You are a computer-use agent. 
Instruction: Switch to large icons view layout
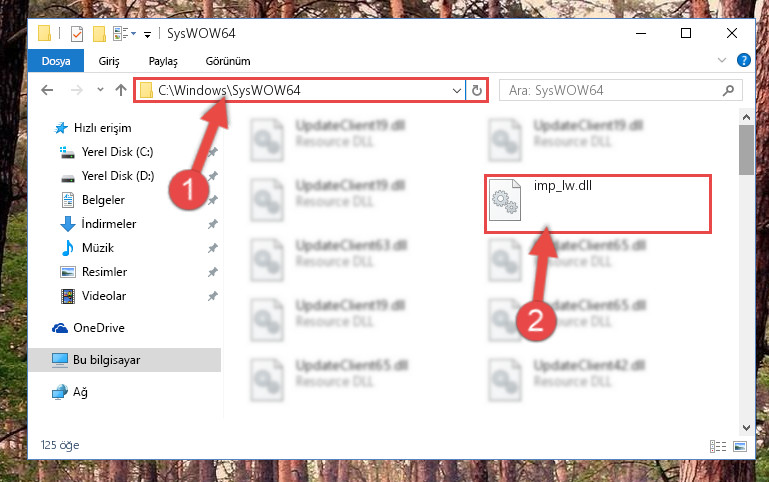coord(740,446)
